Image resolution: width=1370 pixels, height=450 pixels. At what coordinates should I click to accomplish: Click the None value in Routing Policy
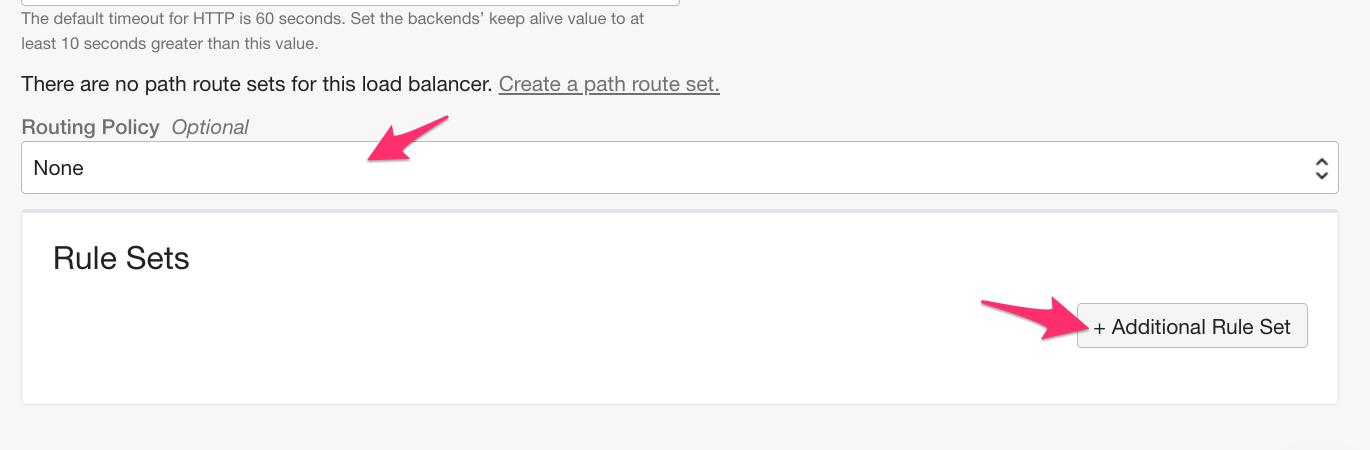click(x=59, y=168)
